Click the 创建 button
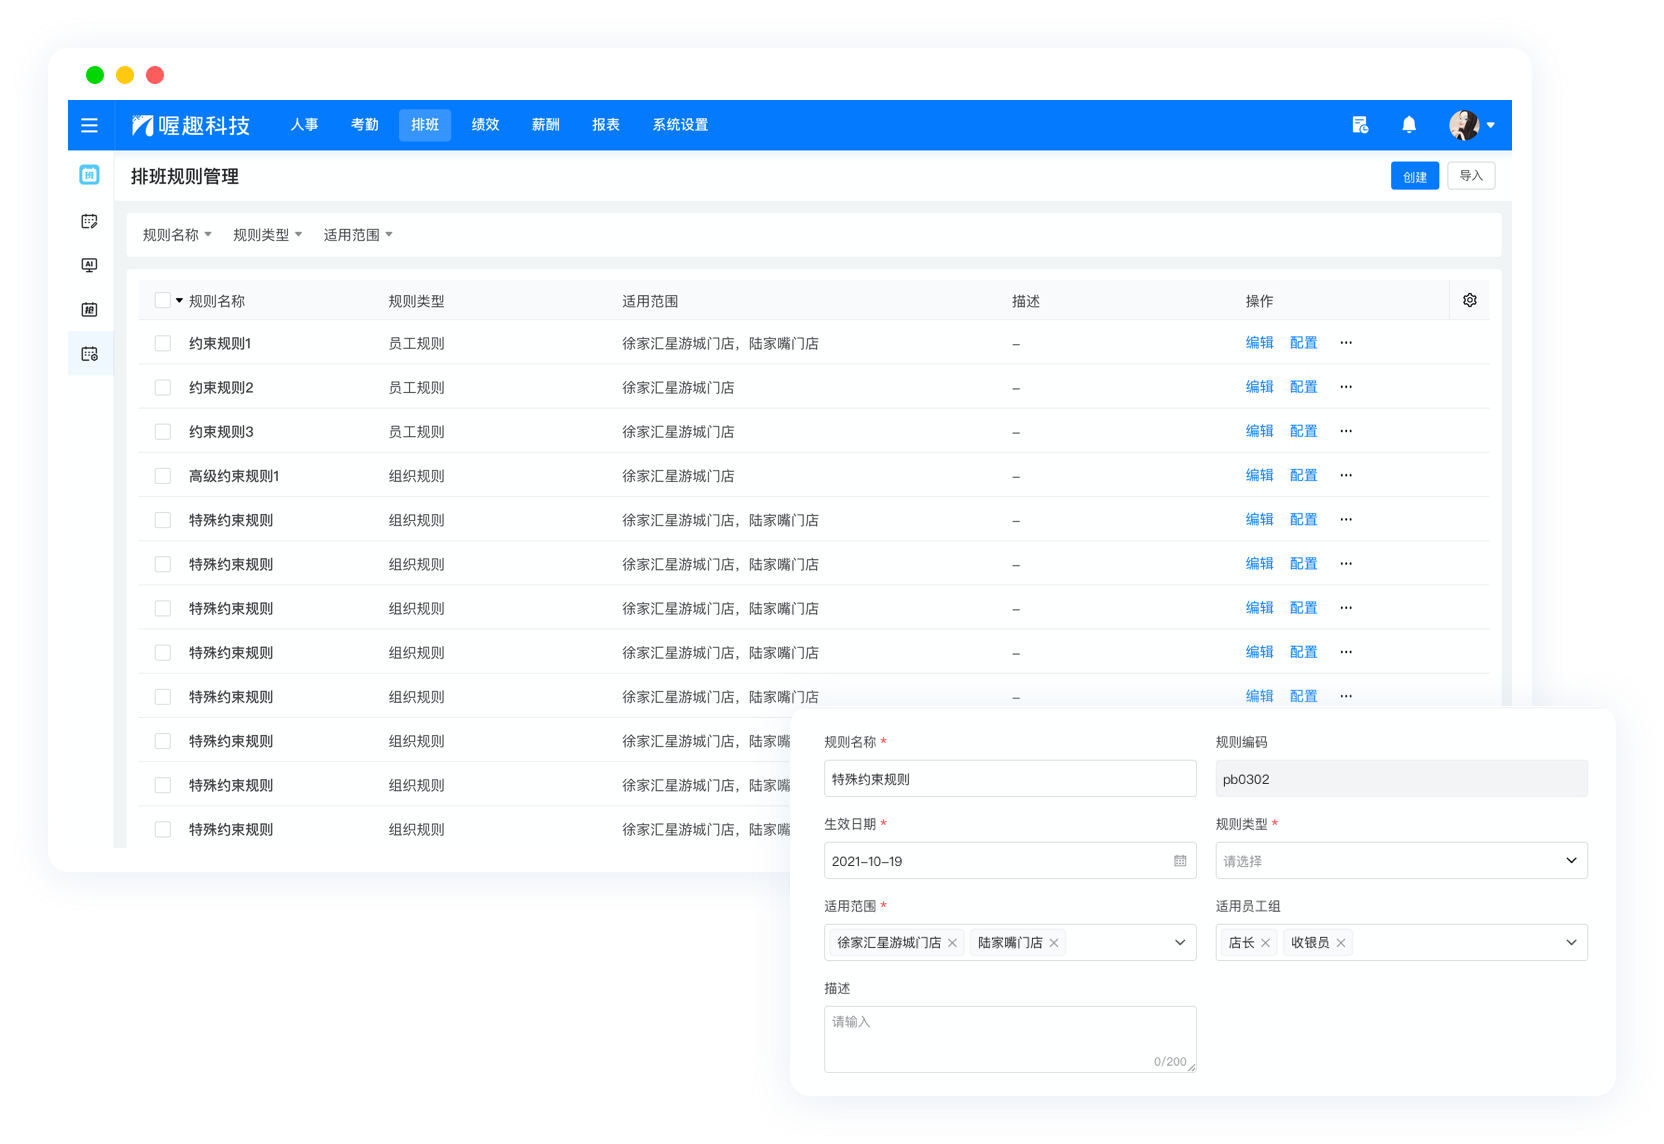 coord(1414,176)
